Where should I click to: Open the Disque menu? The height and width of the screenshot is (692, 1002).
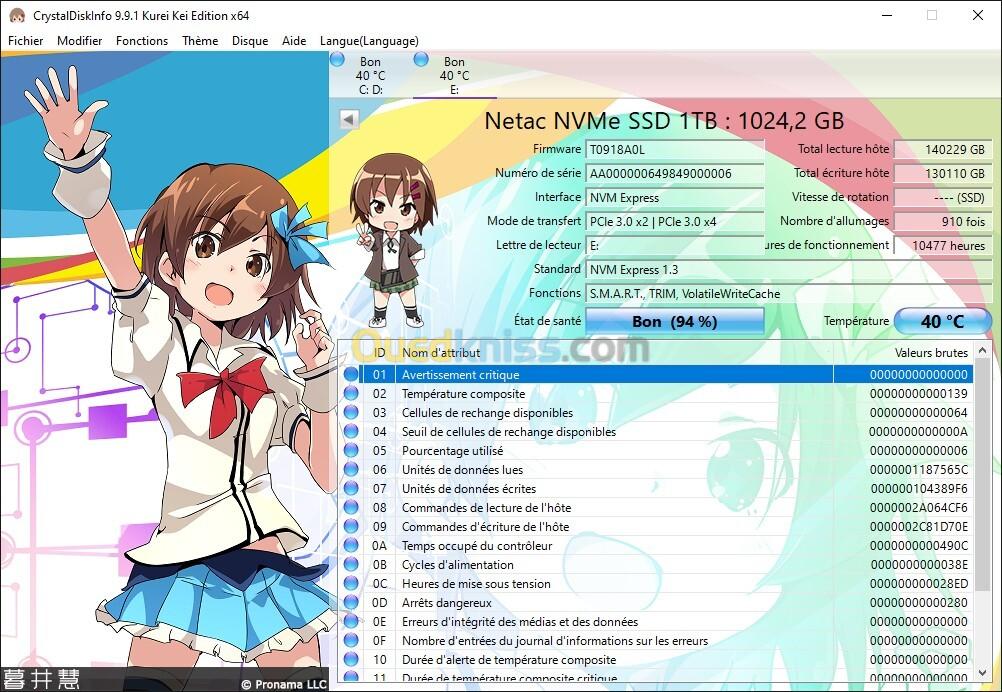[250, 41]
